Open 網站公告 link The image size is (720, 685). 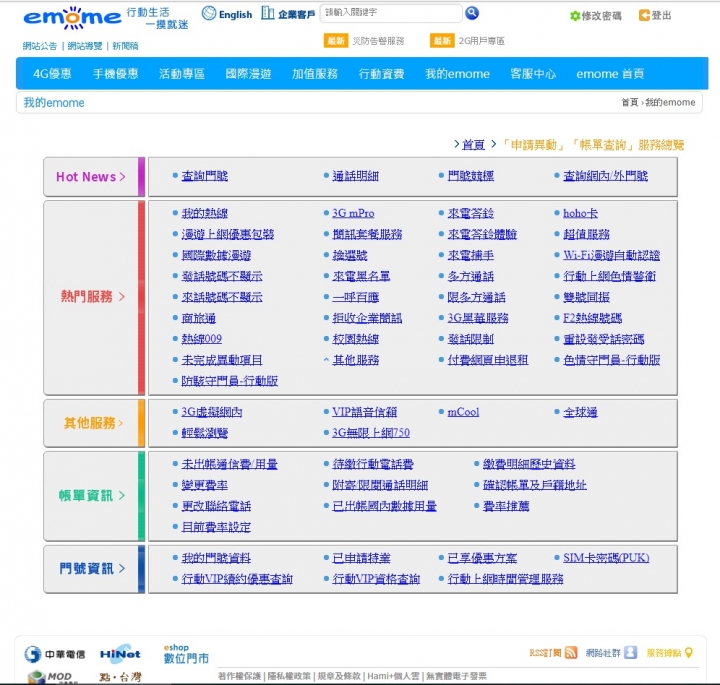(40, 46)
